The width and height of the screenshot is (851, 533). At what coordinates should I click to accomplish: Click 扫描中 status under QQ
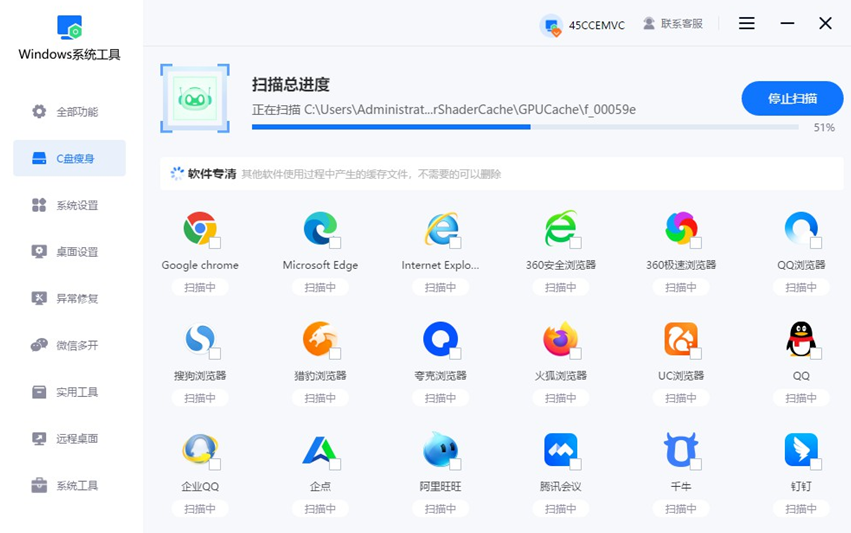tap(801, 398)
